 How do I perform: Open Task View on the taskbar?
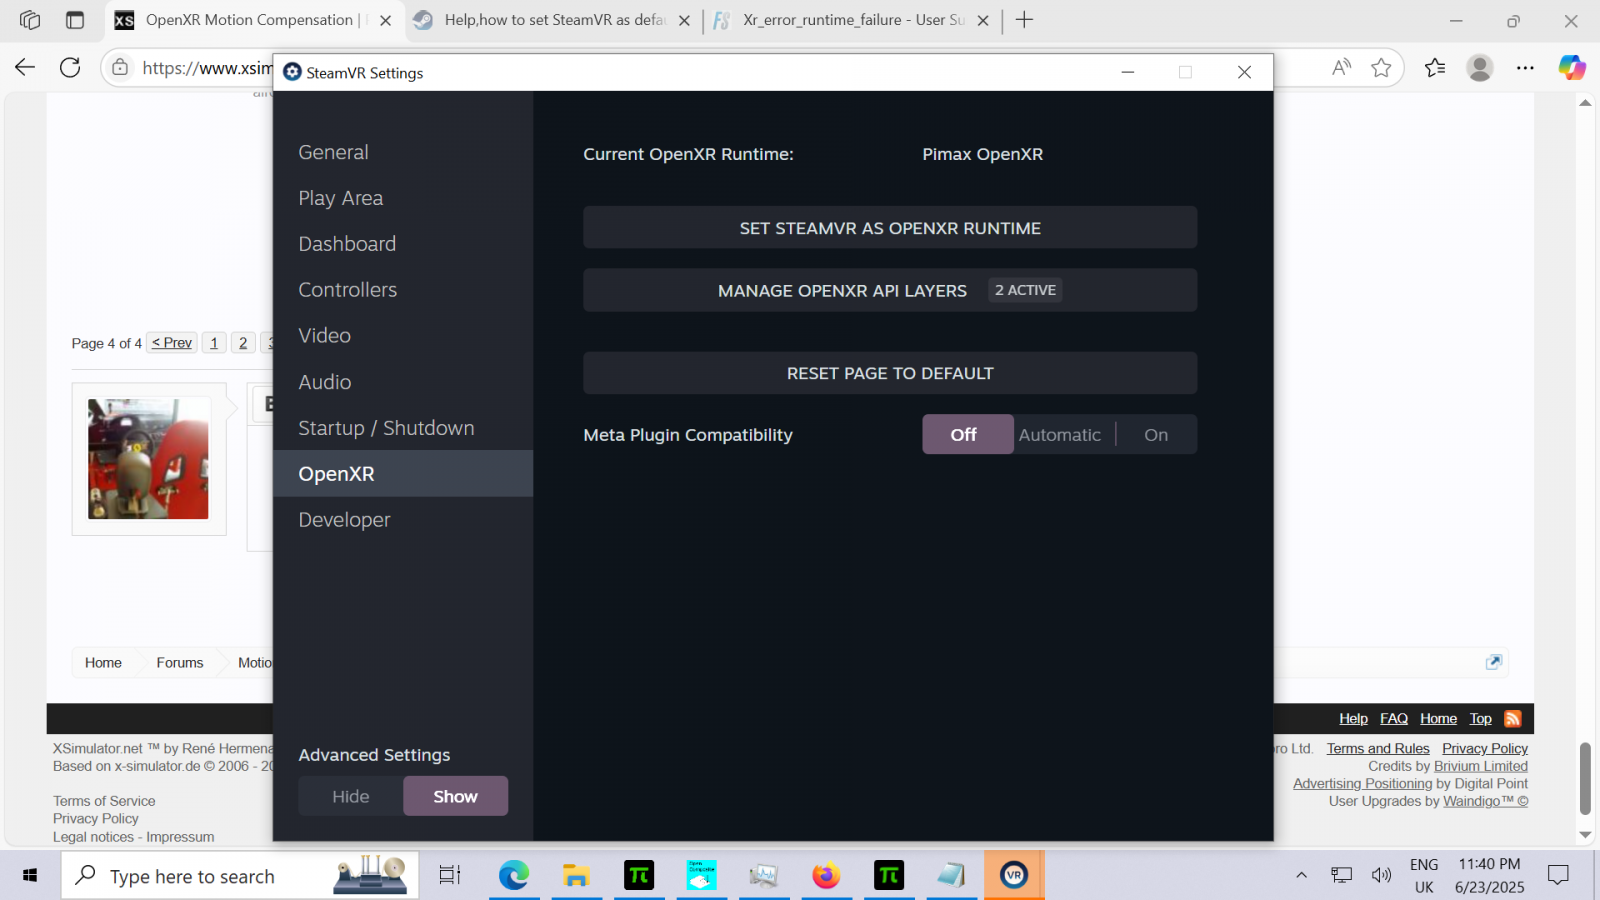450,876
